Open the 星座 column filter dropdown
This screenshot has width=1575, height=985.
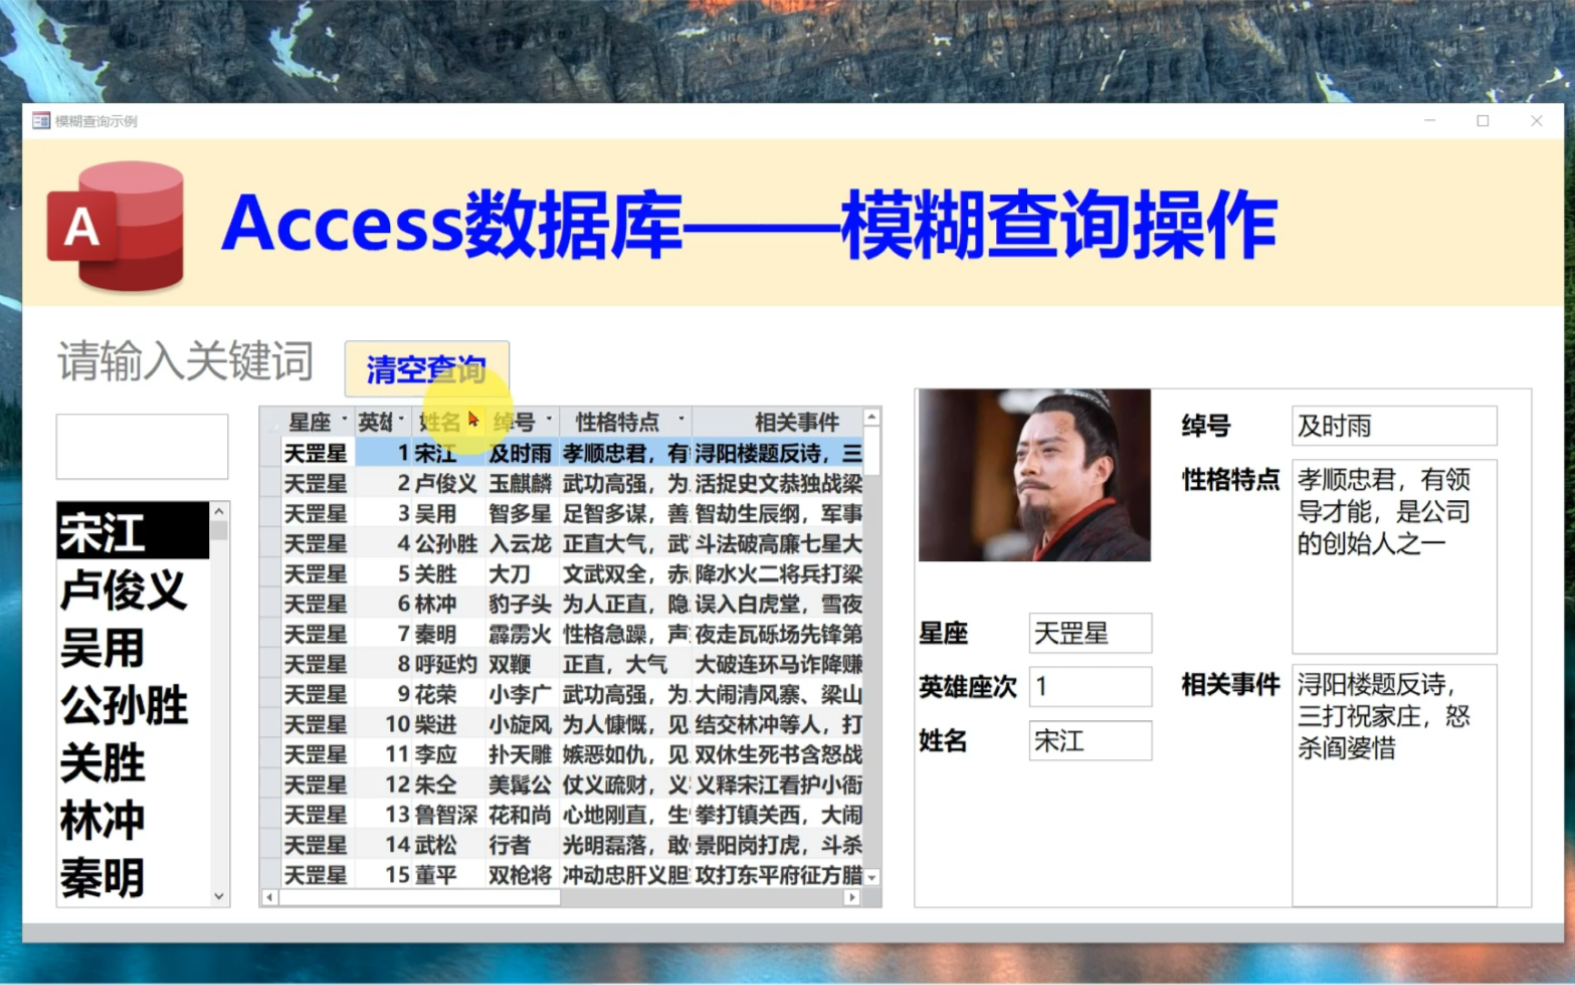(x=344, y=420)
